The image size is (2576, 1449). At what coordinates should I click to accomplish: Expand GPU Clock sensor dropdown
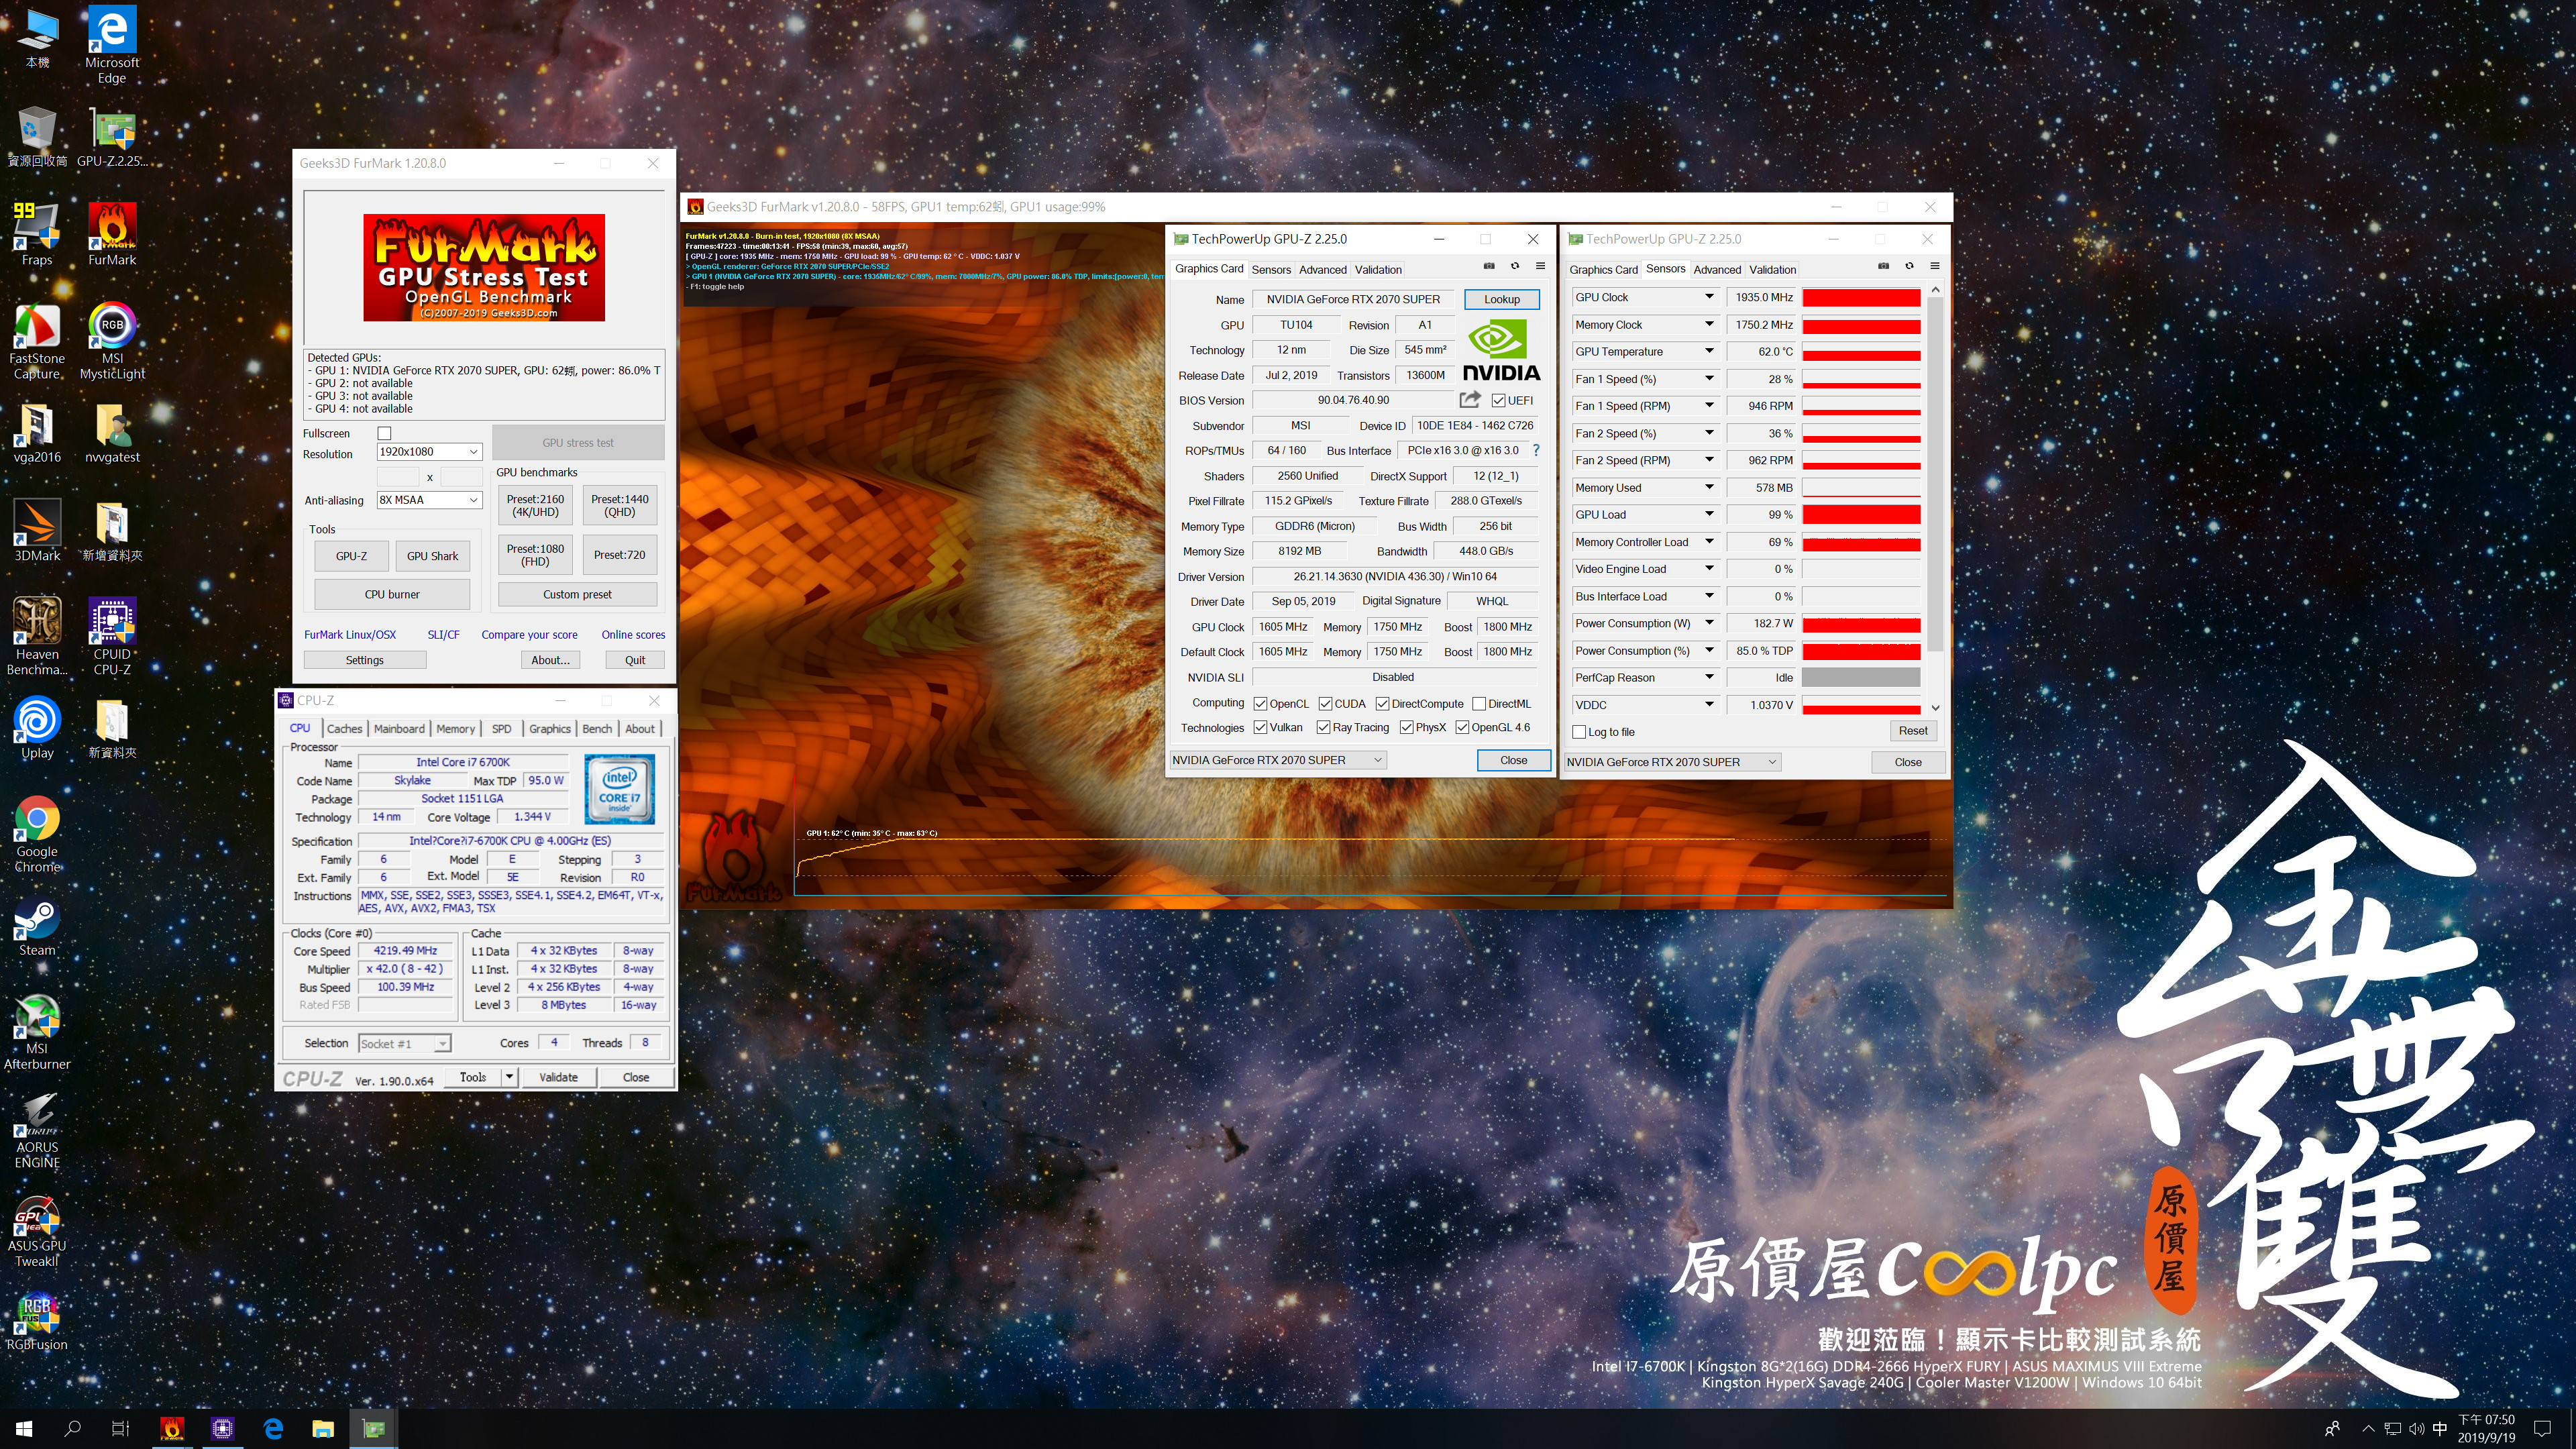(1709, 297)
